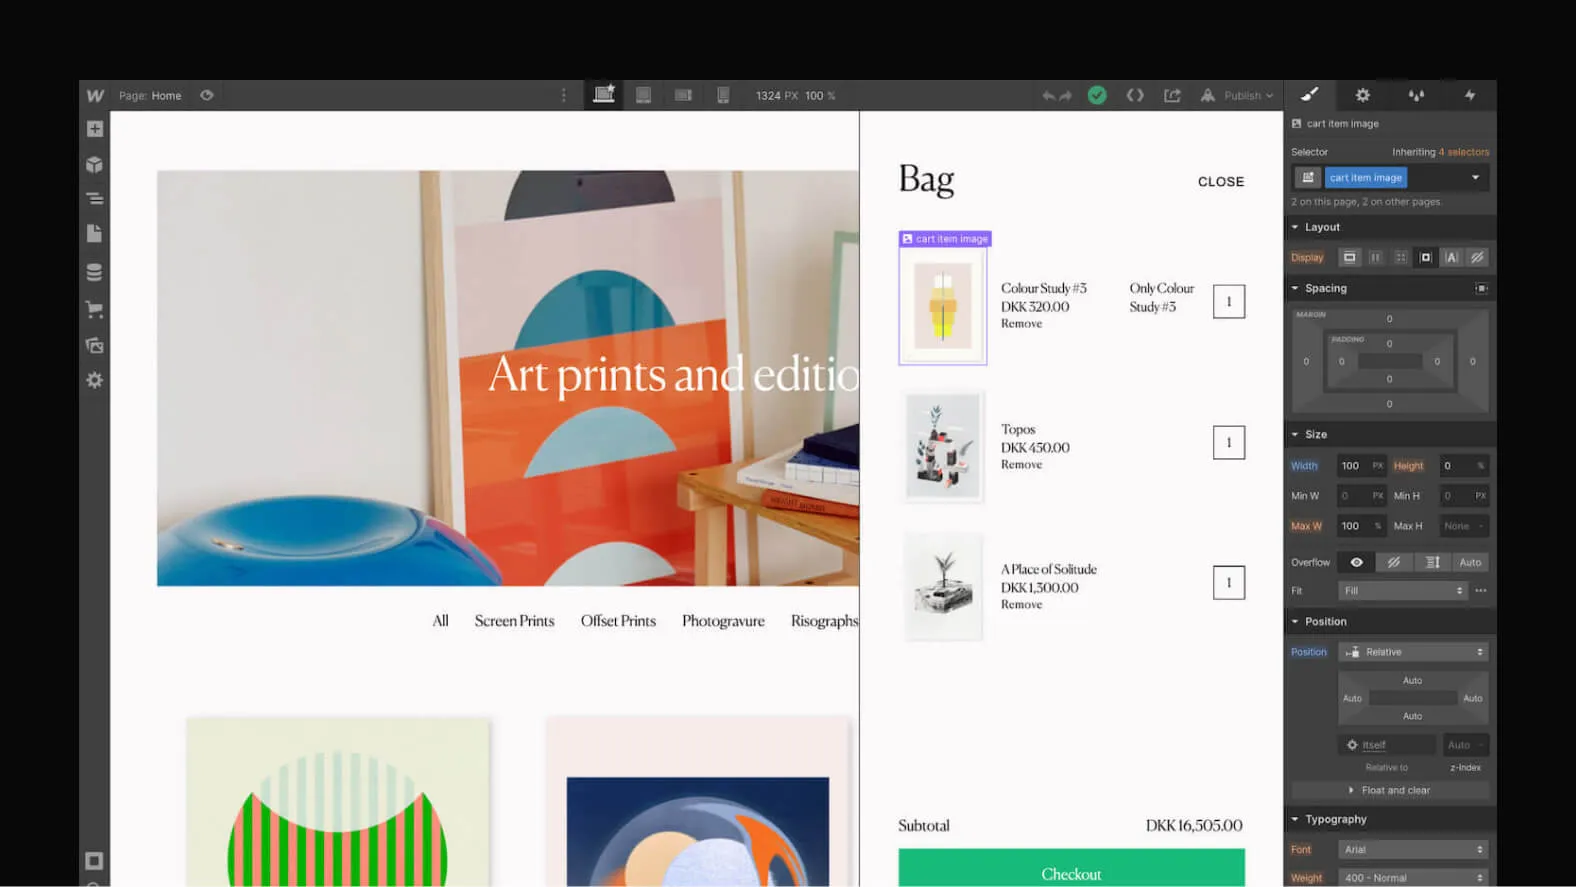Switch to the Tablet breakpoint
The height and width of the screenshot is (887, 1576).
(x=643, y=95)
